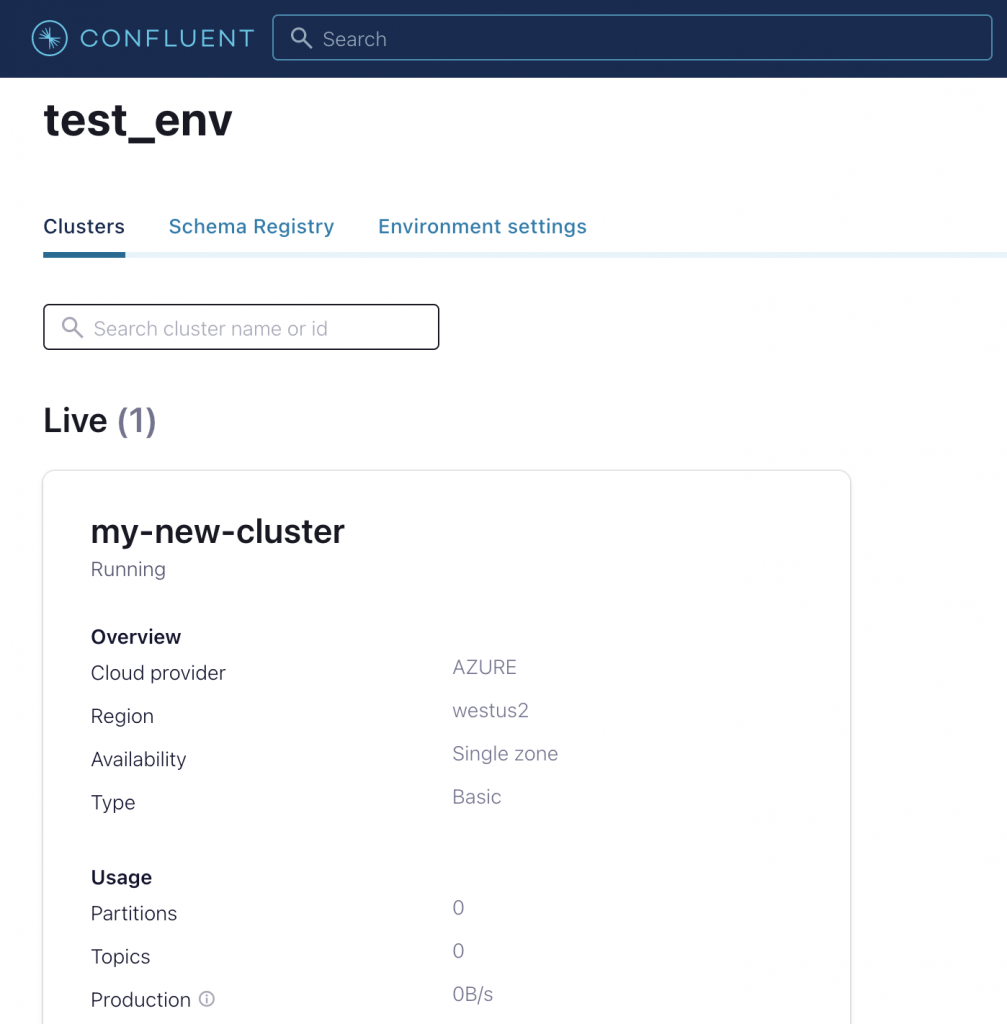Viewport: 1007px width, 1024px height.
Task: Focus the top Search field
Action: pyautogui.click(x=632, y=38)
